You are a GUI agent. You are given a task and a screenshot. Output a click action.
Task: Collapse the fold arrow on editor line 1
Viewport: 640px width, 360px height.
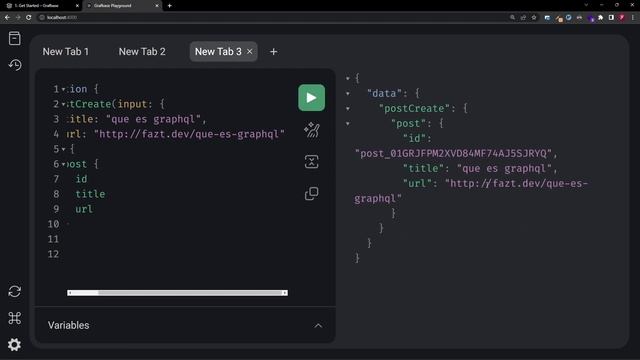[x=63, y=89]
